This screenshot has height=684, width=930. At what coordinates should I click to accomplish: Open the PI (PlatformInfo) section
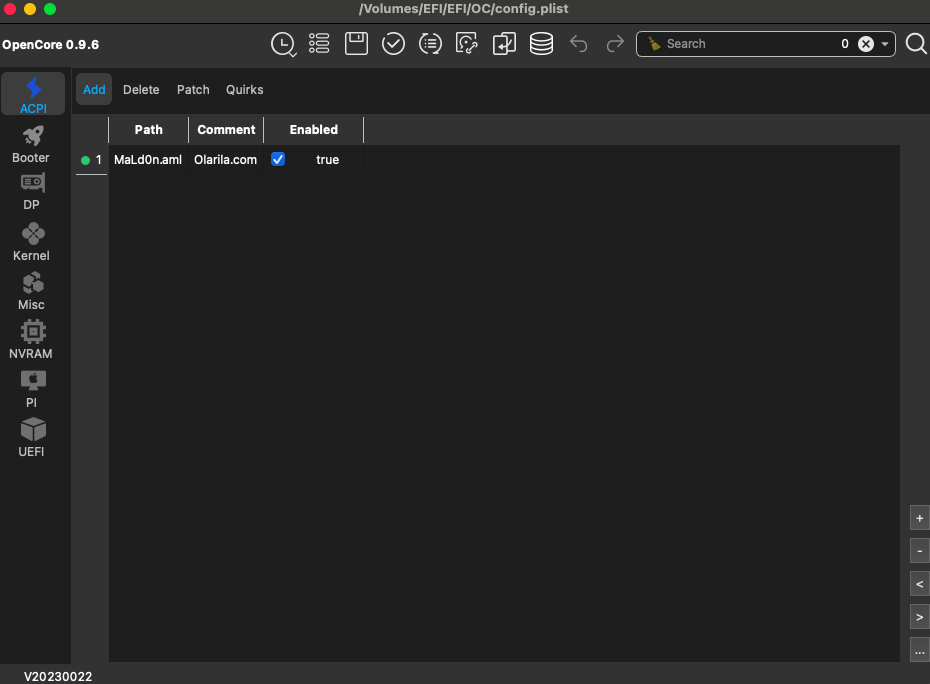pos(31,389)
